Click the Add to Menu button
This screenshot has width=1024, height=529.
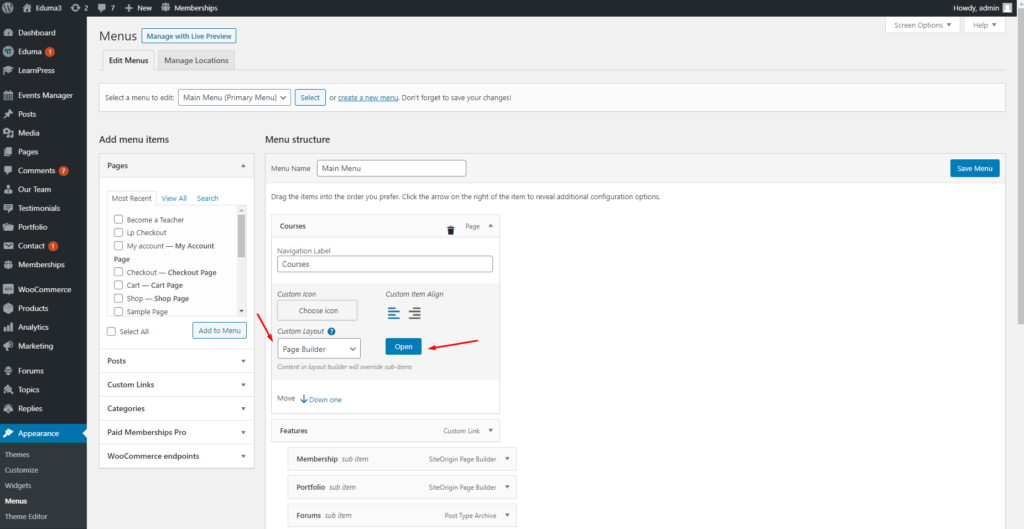(x=219, y=330)
